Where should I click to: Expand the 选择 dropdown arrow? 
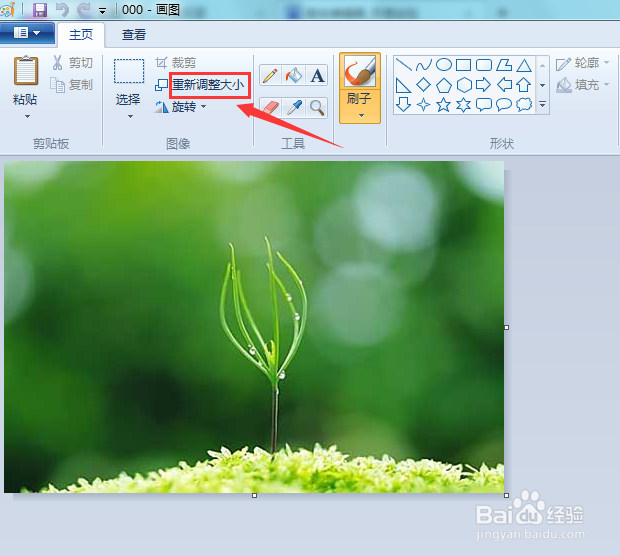(x=130, y=116)
